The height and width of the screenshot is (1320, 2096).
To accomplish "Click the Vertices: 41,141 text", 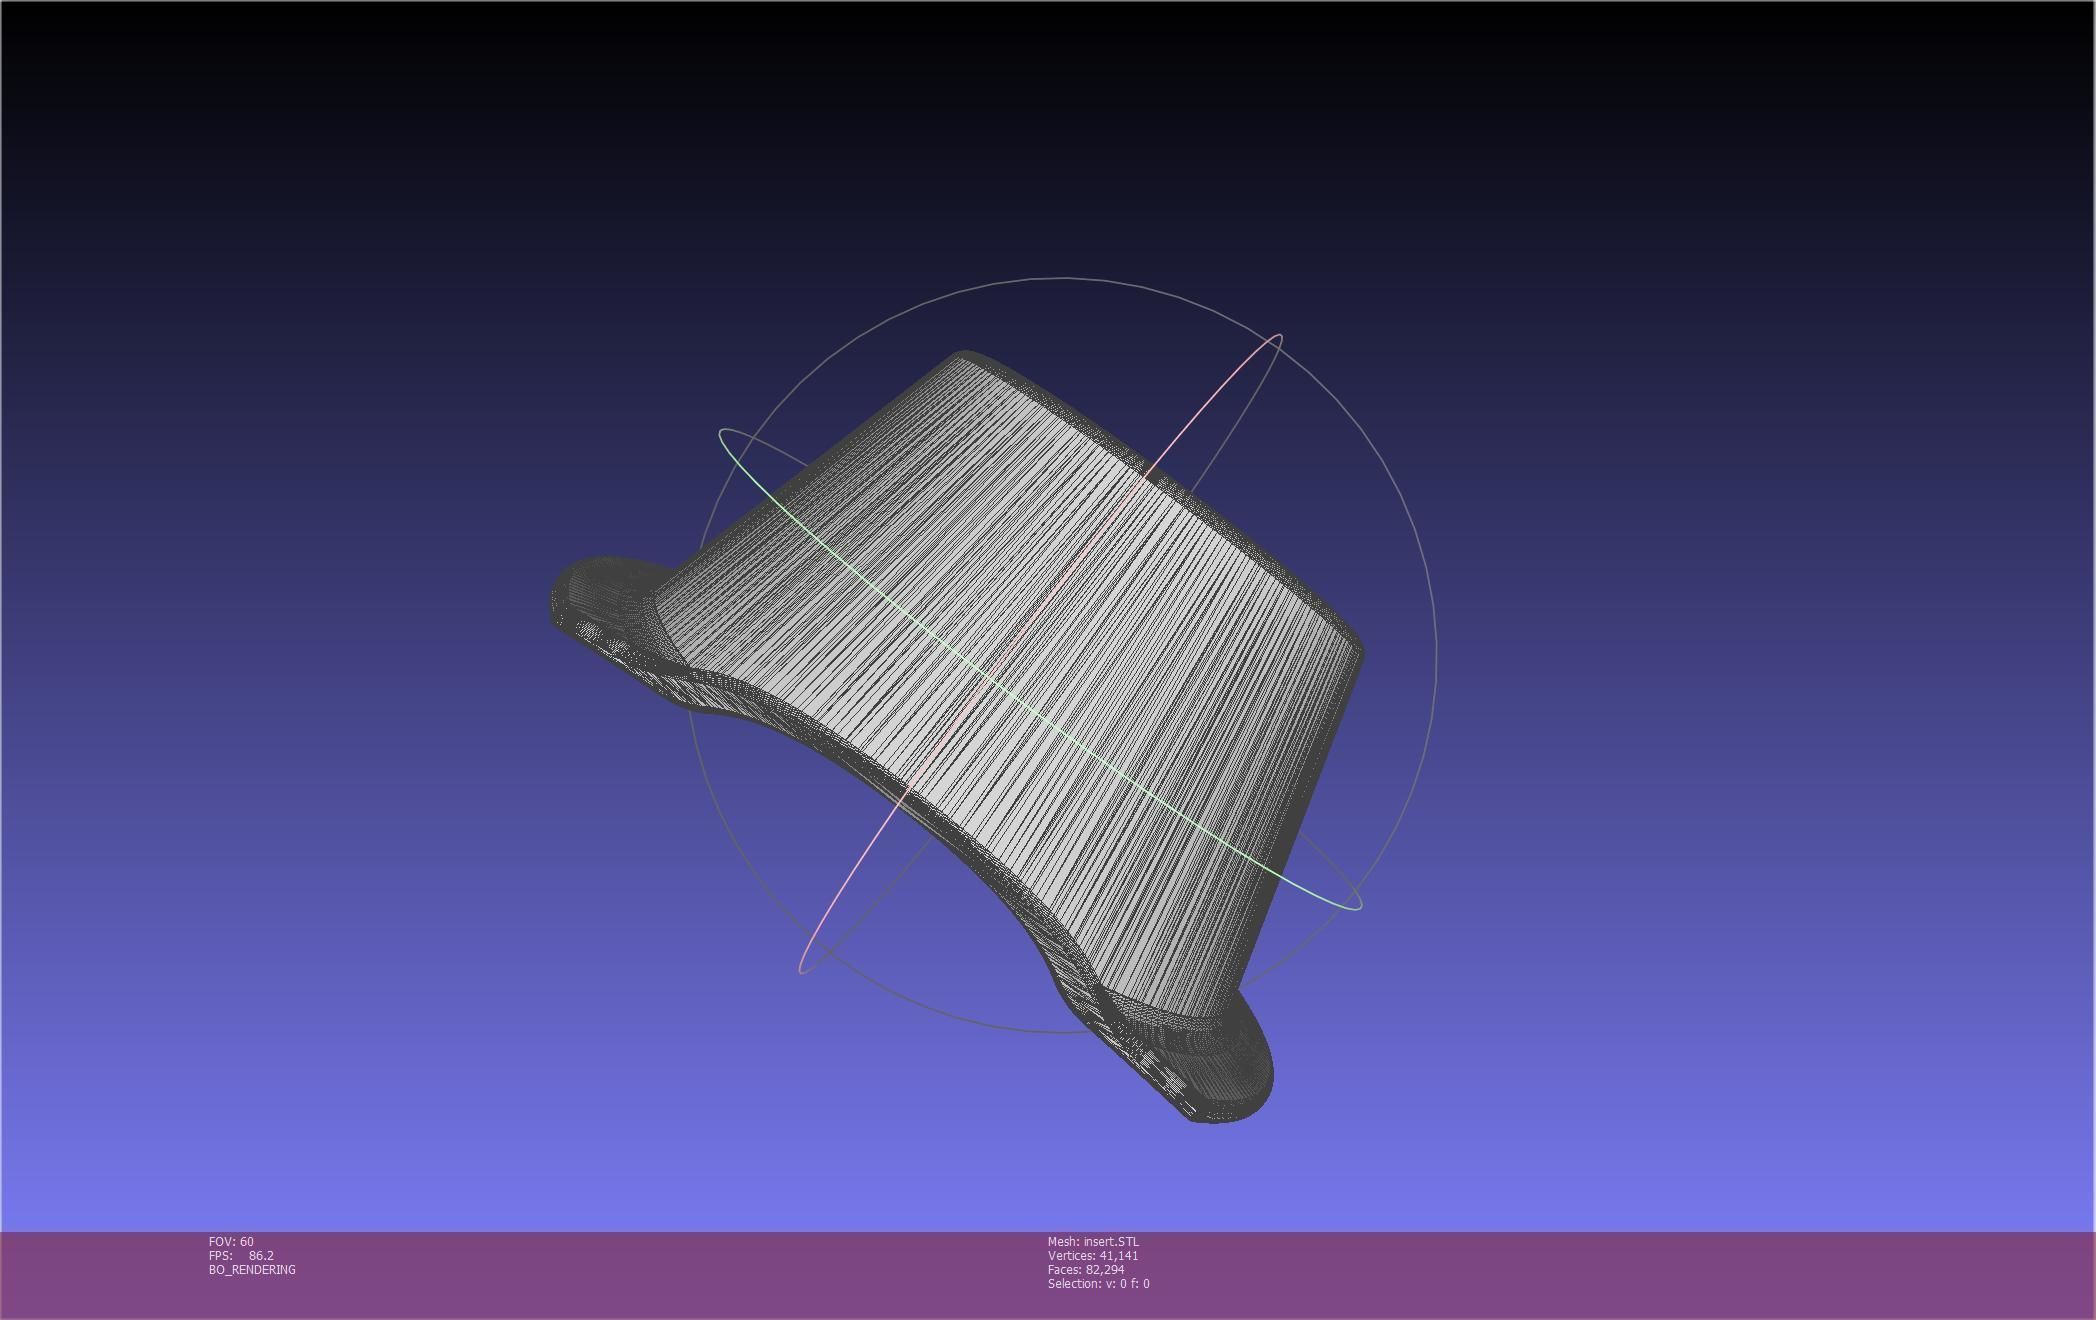I will 1093,1255.
